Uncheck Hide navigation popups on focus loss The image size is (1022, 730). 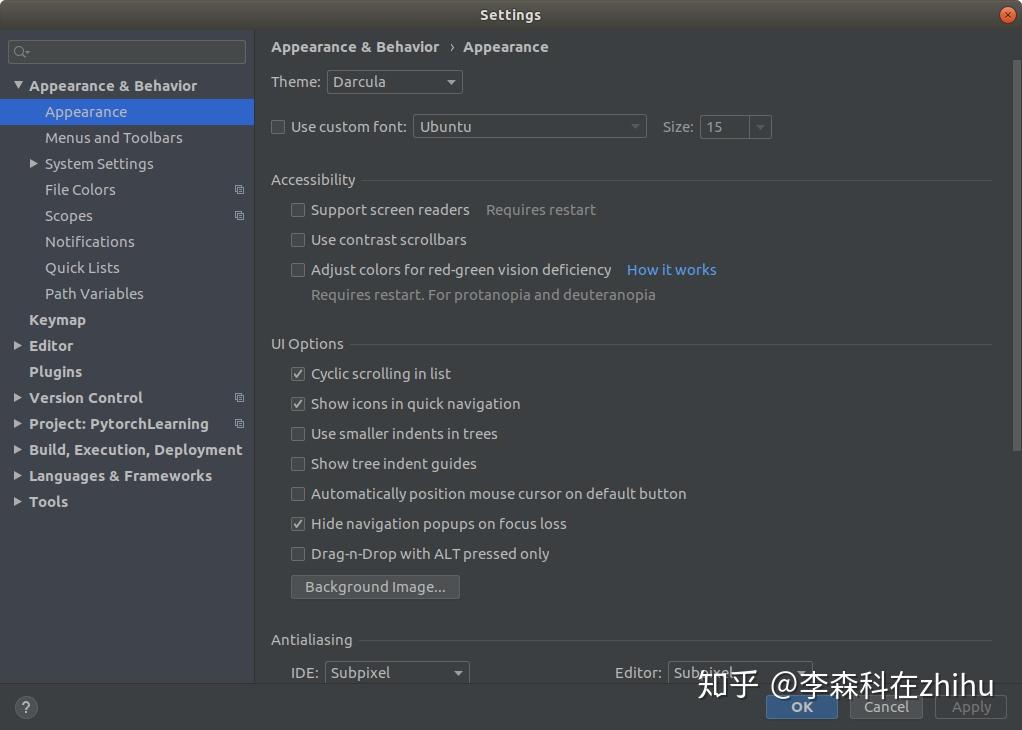[298, 524]
